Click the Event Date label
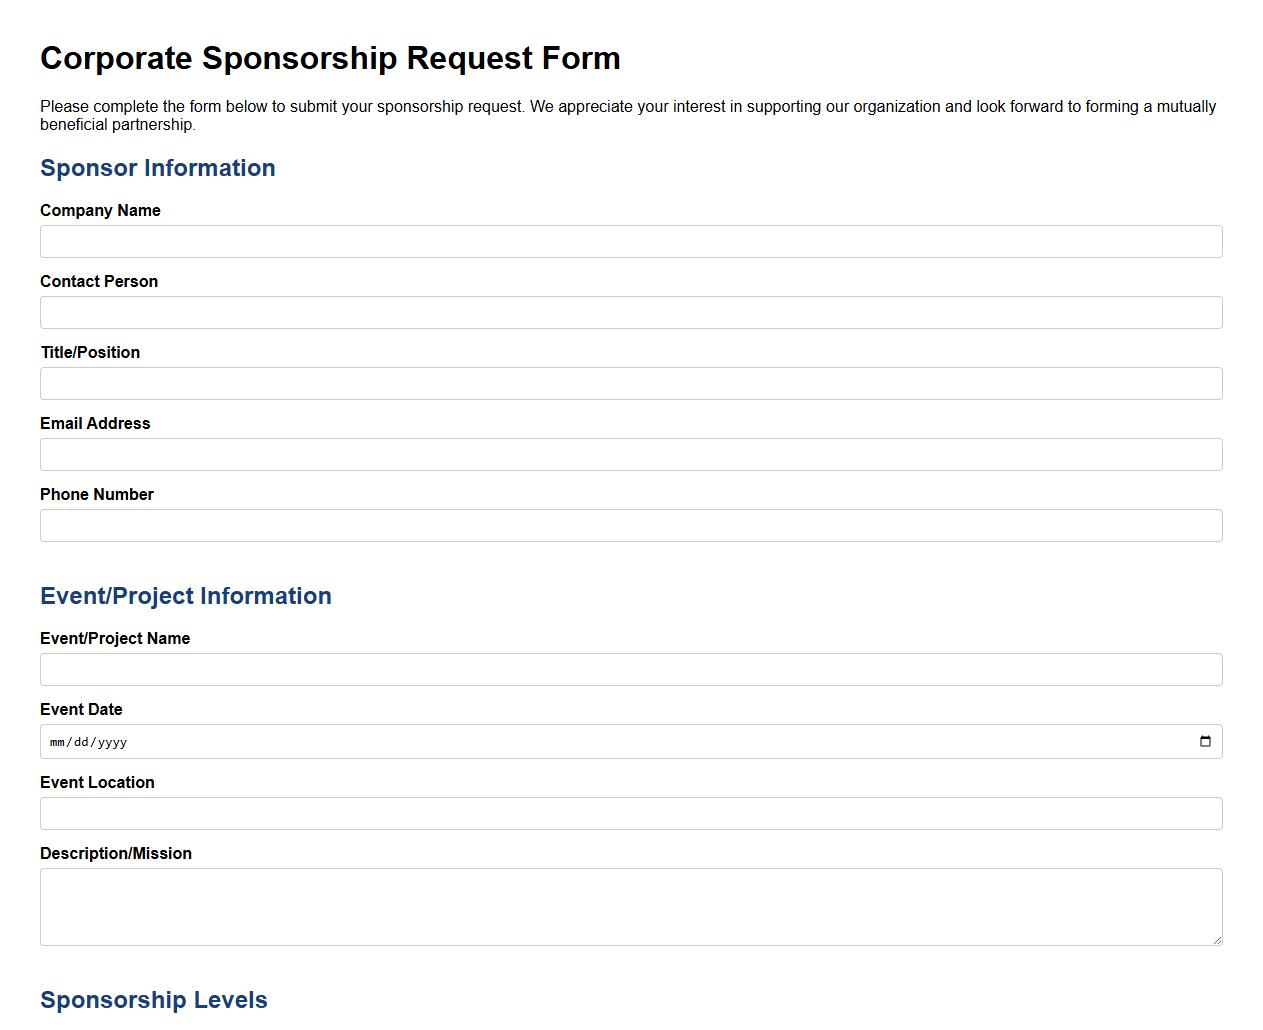1263x1030 pixels. tap(81, 709)
